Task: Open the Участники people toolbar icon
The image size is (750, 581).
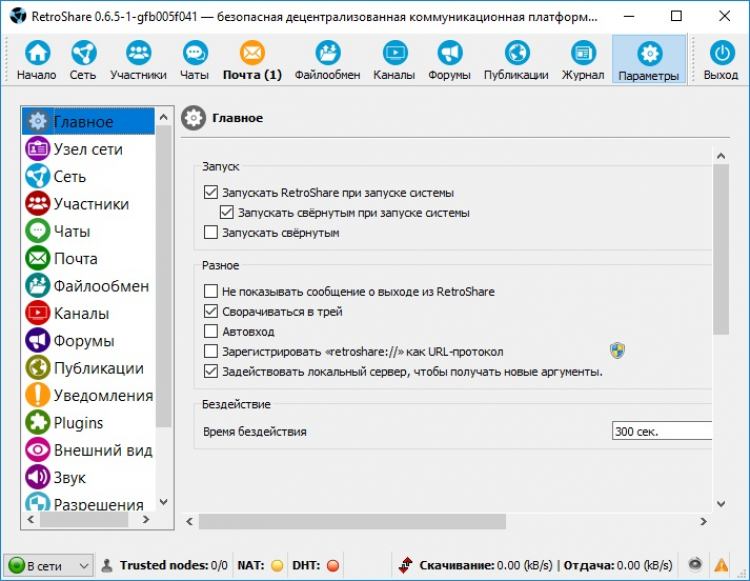Action: click(x=138, y=60)
